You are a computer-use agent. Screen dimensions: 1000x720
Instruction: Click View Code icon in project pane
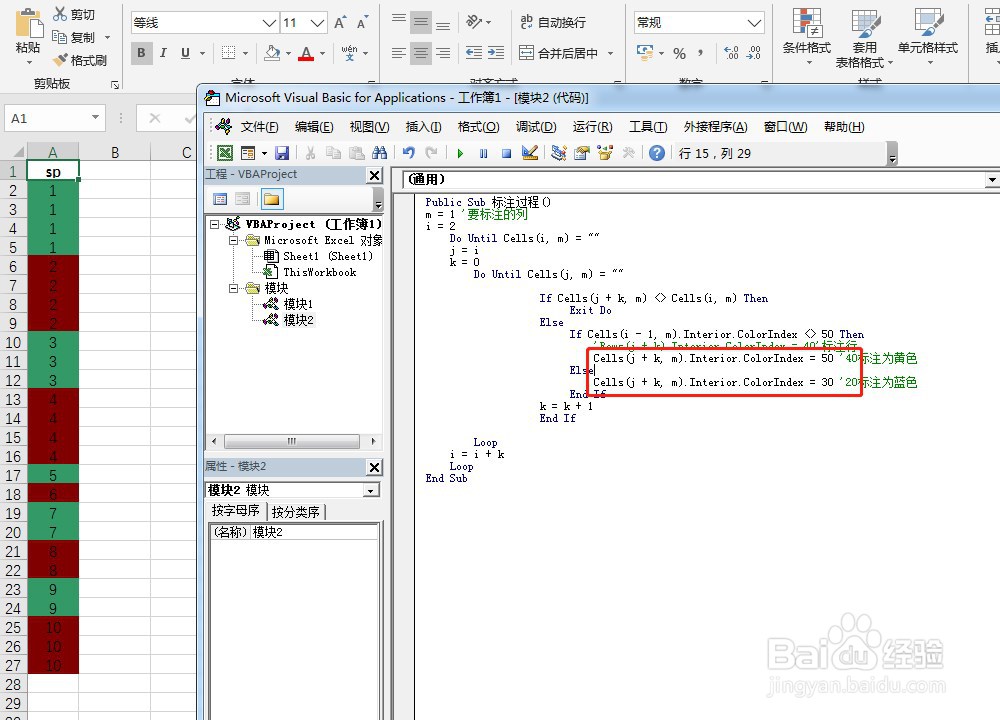(x=220, y=200)
